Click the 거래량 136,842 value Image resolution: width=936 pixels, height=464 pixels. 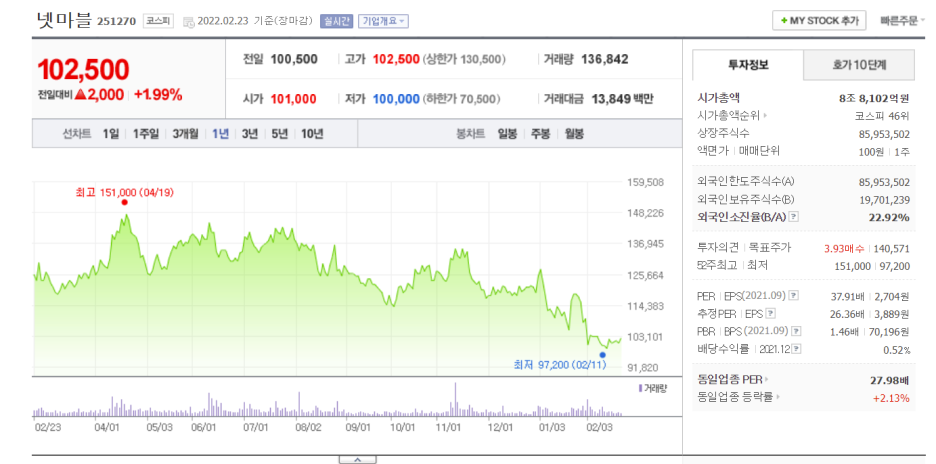pyautogui.click(x=604, y=59)
